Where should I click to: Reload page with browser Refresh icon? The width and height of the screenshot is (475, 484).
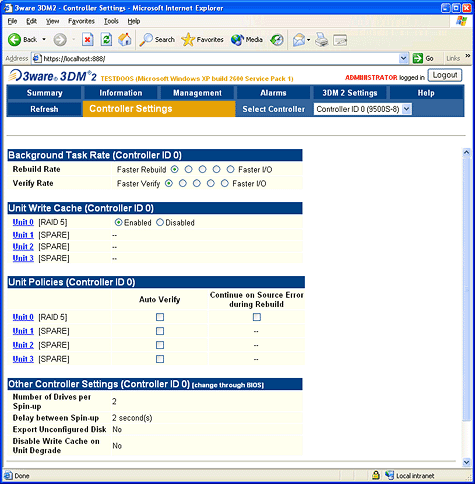coord(106,40)
